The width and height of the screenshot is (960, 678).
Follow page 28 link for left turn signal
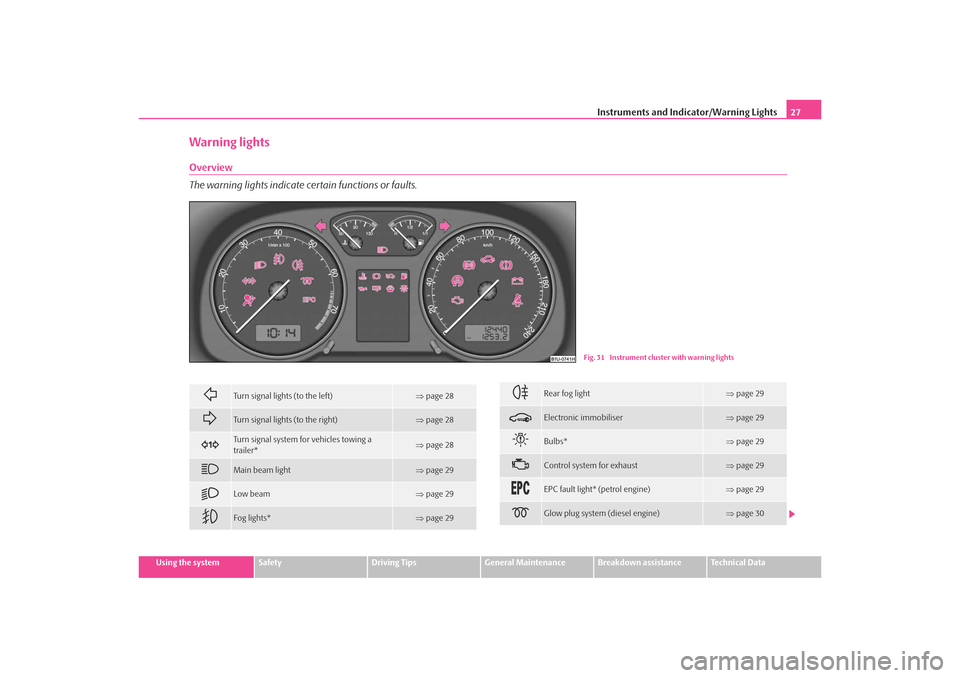pos(435,396)
